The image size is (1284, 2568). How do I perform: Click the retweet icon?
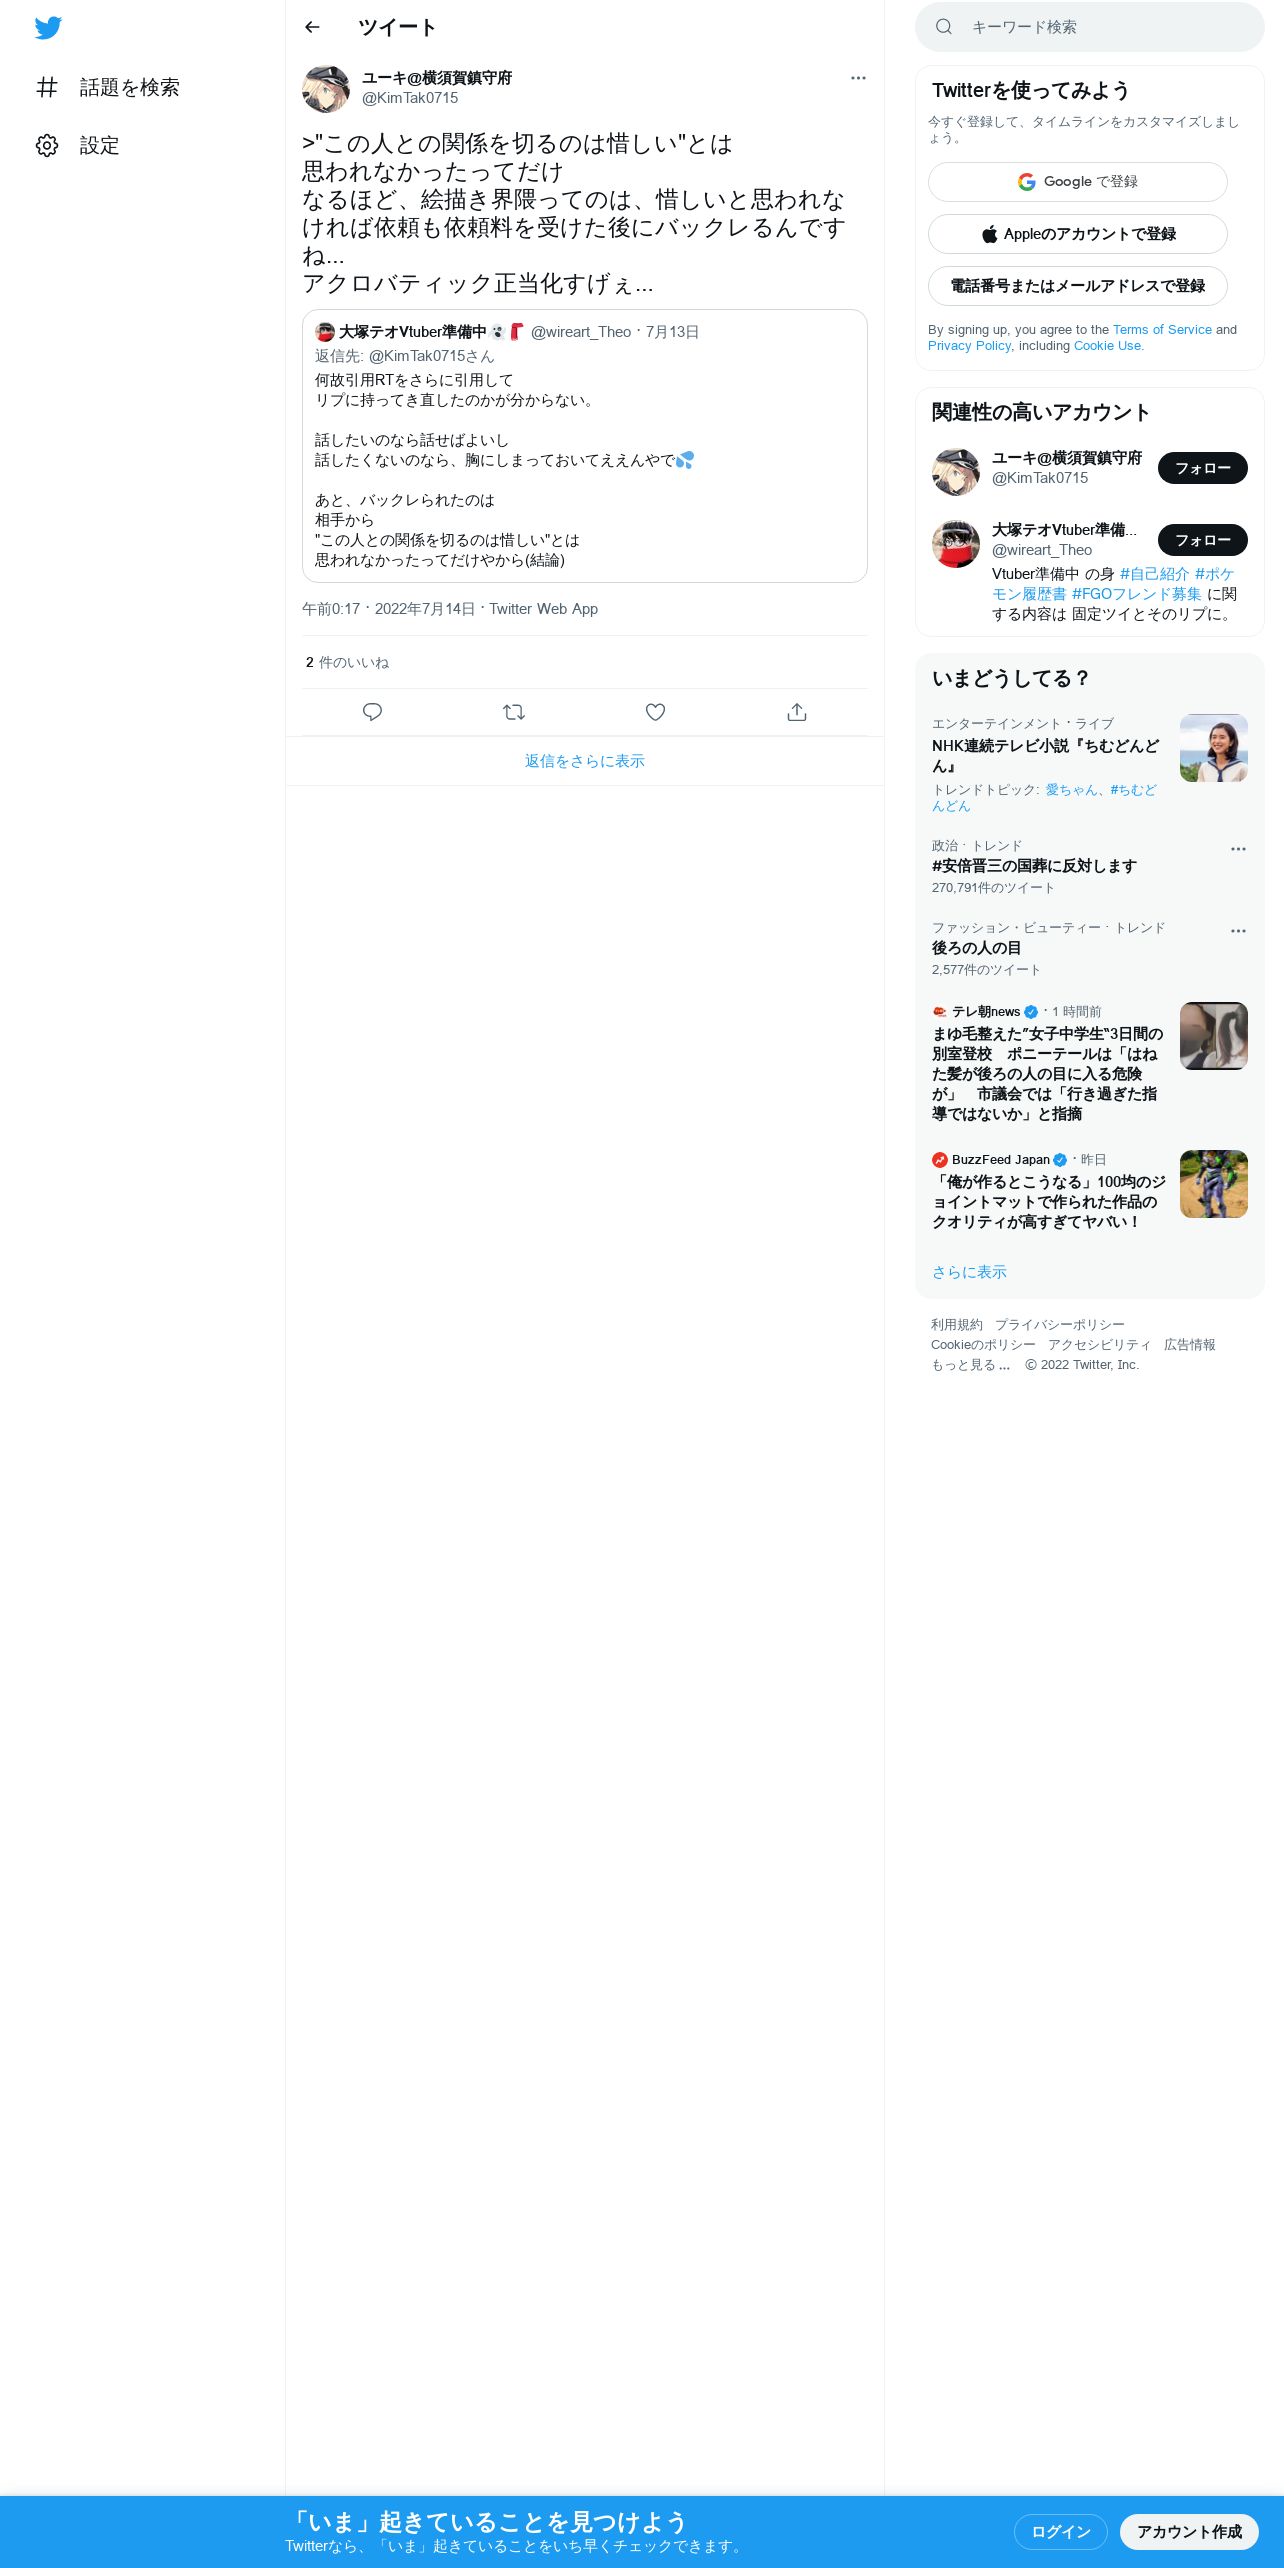click(x=514, y=712)
